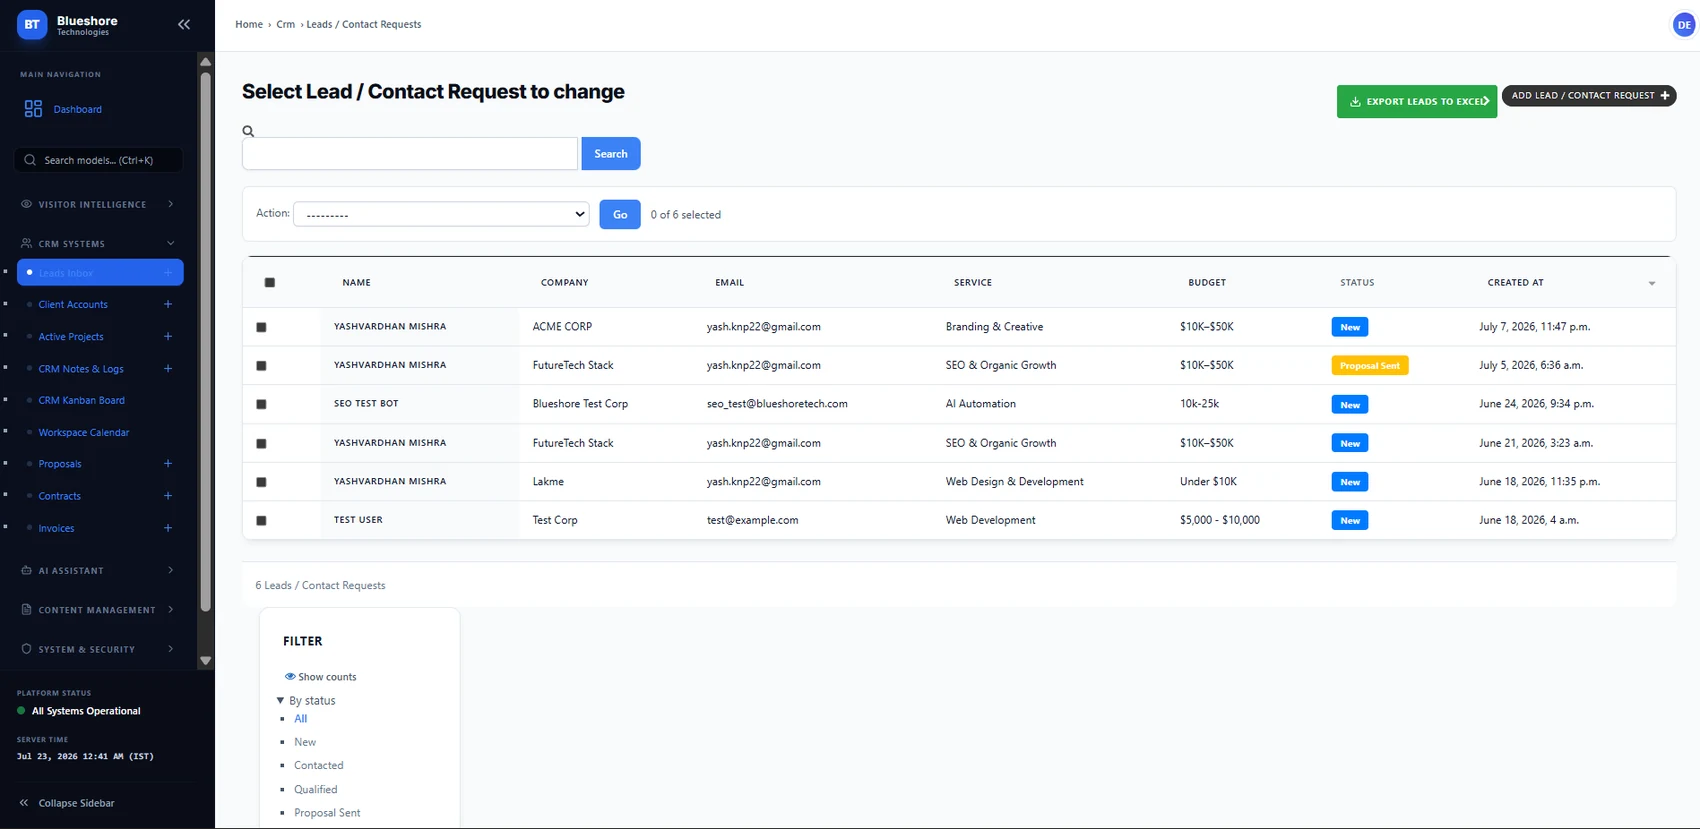Open Workspace Calendar menu item
The image size is (1700, 829).
pos(84,432)
